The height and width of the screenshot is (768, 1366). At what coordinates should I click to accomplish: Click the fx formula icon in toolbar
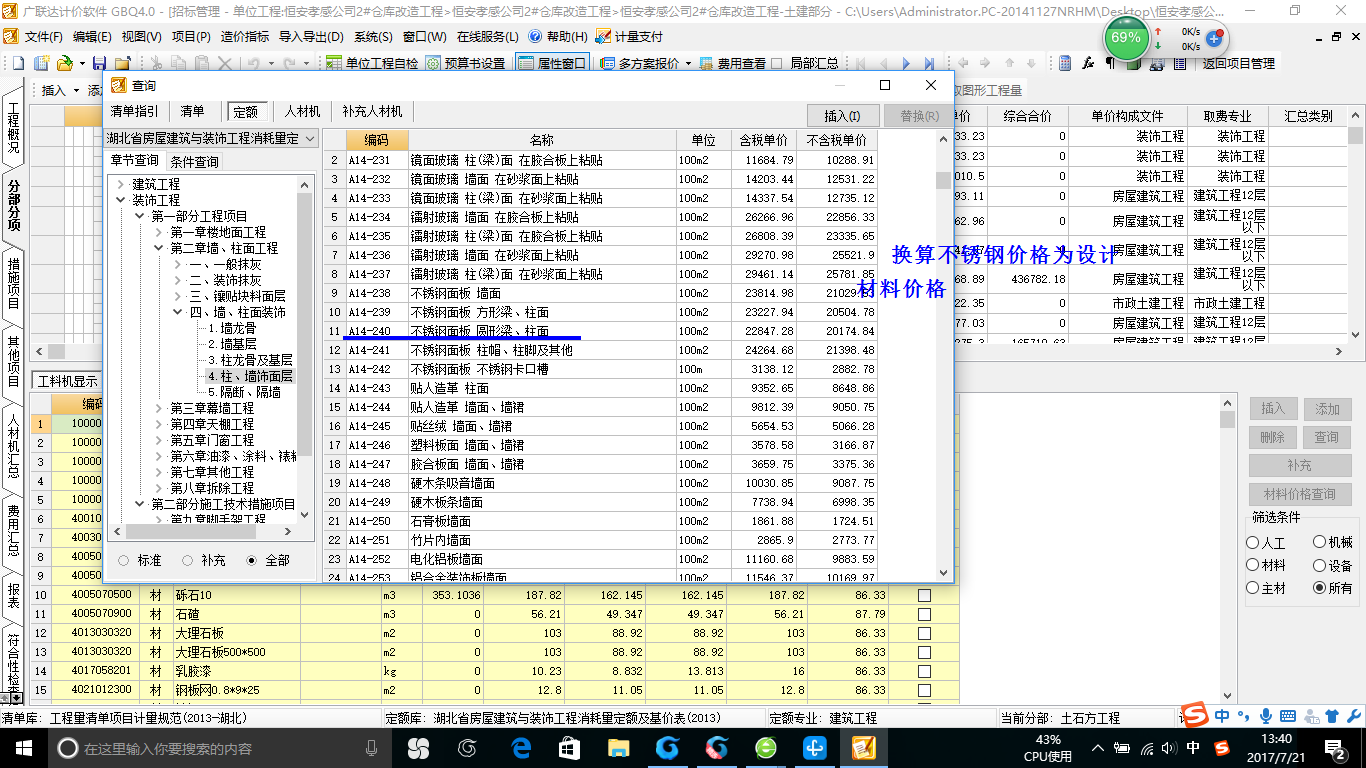click(1088, 63)
